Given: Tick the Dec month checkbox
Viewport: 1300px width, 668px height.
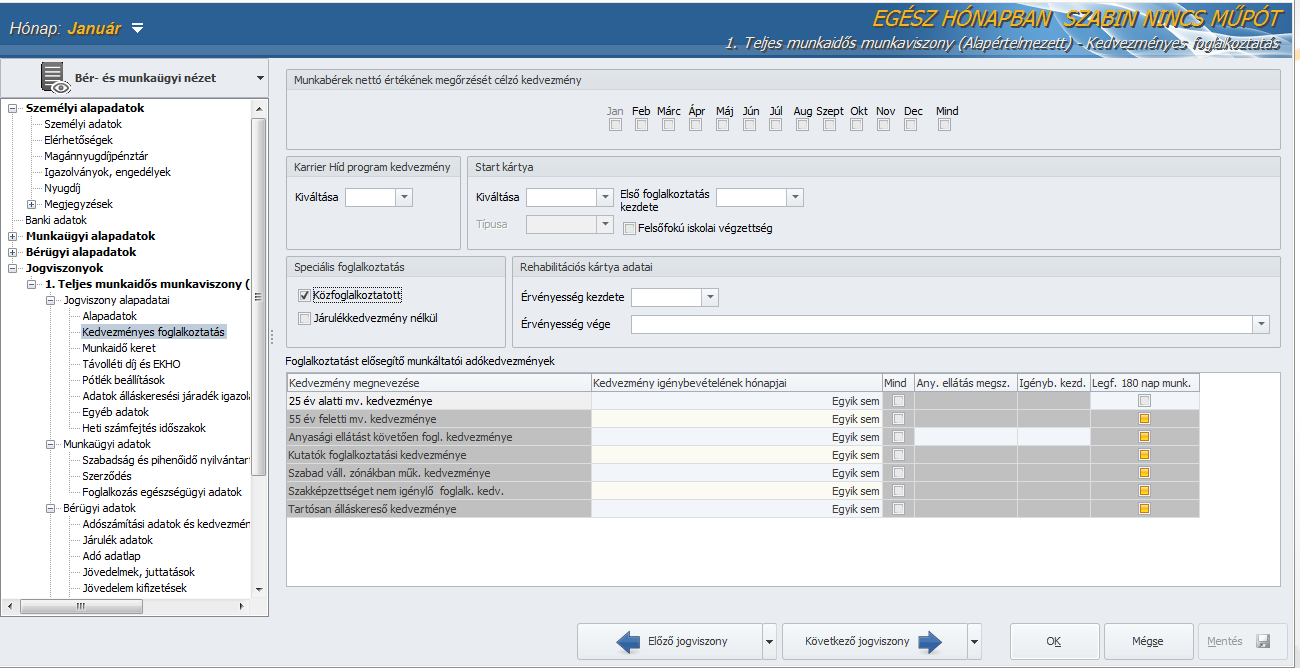Looking at the screenshot, I should [912, 125].
